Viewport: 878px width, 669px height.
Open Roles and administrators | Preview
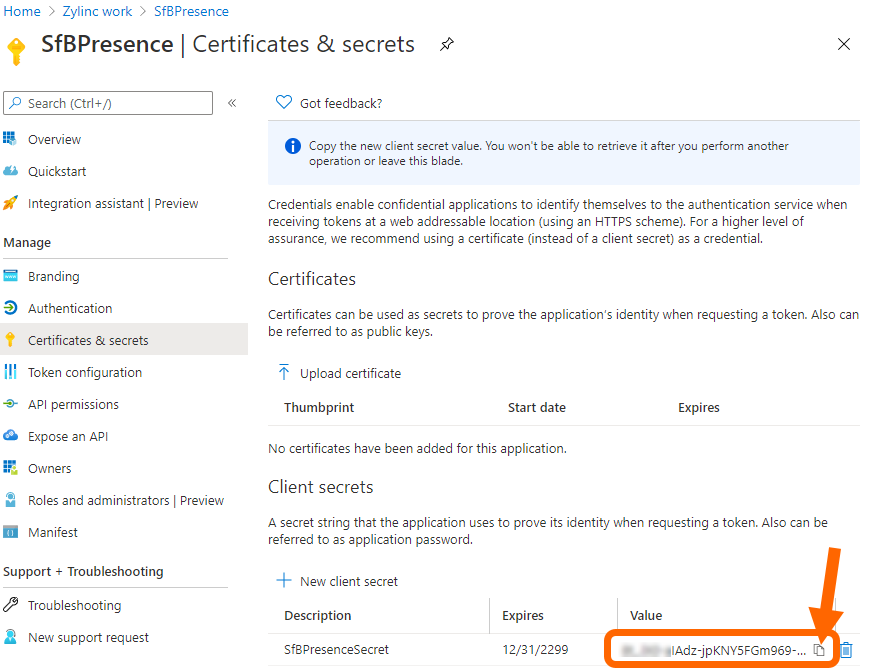126,500
